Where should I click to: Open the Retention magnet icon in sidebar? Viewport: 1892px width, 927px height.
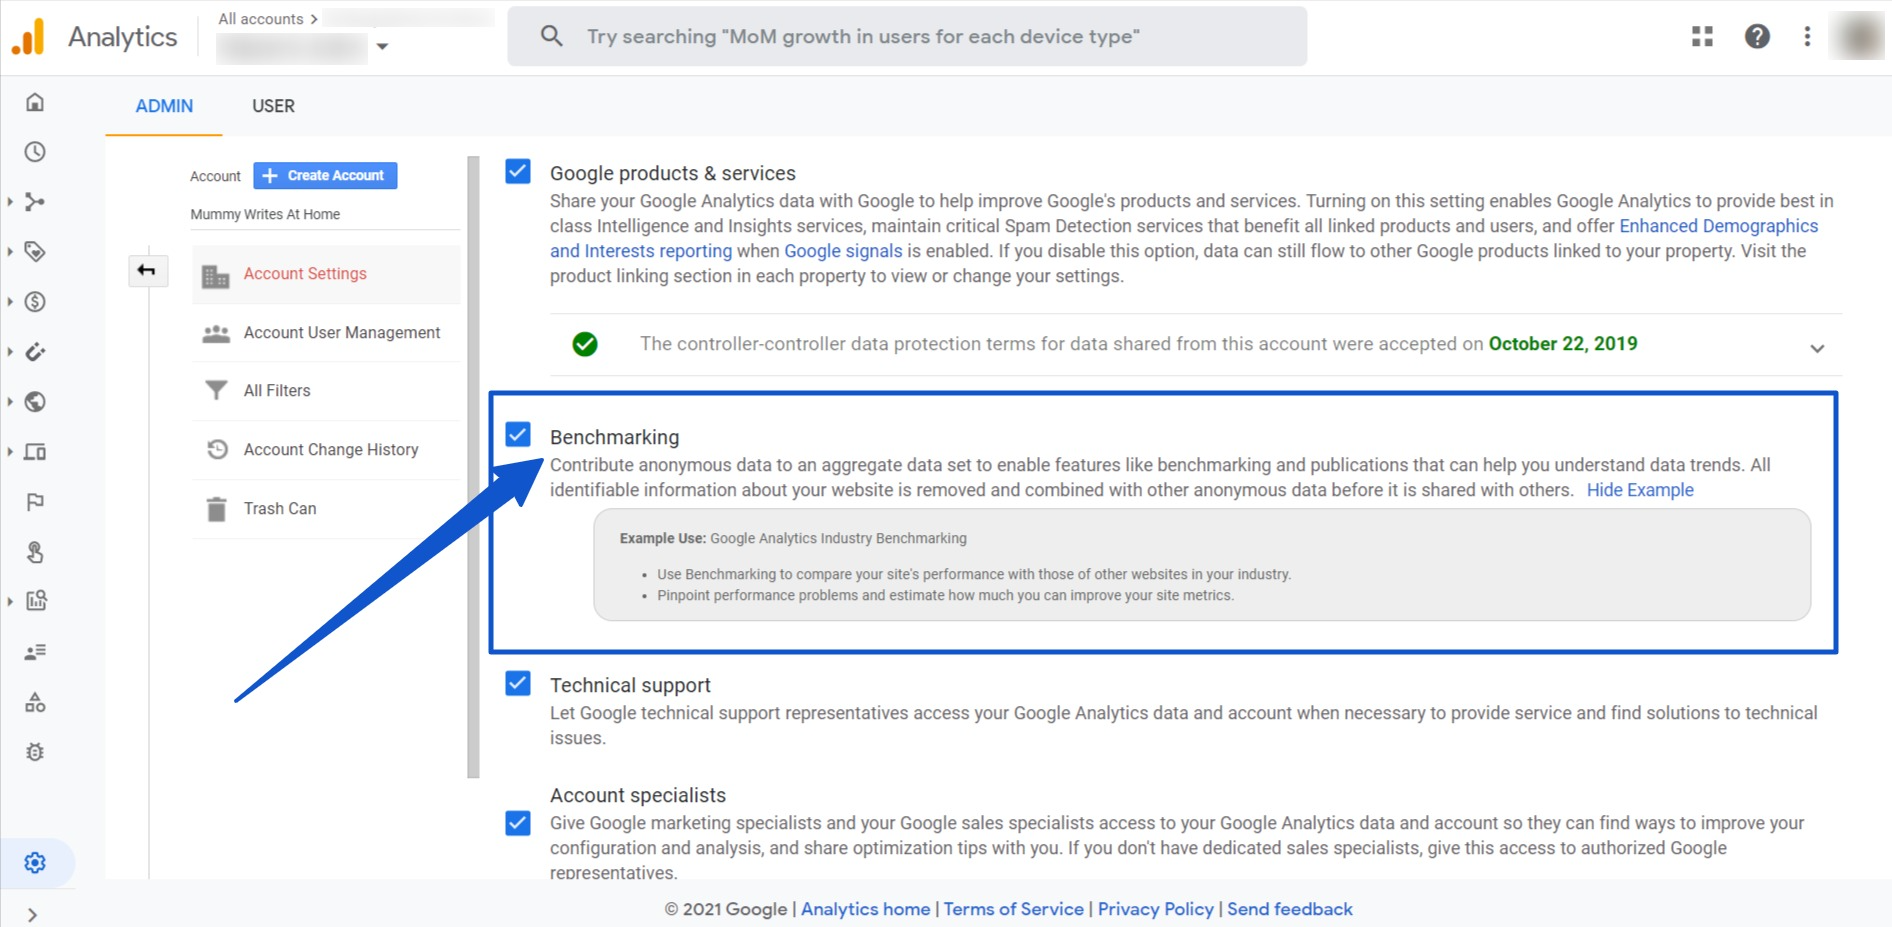35,352
